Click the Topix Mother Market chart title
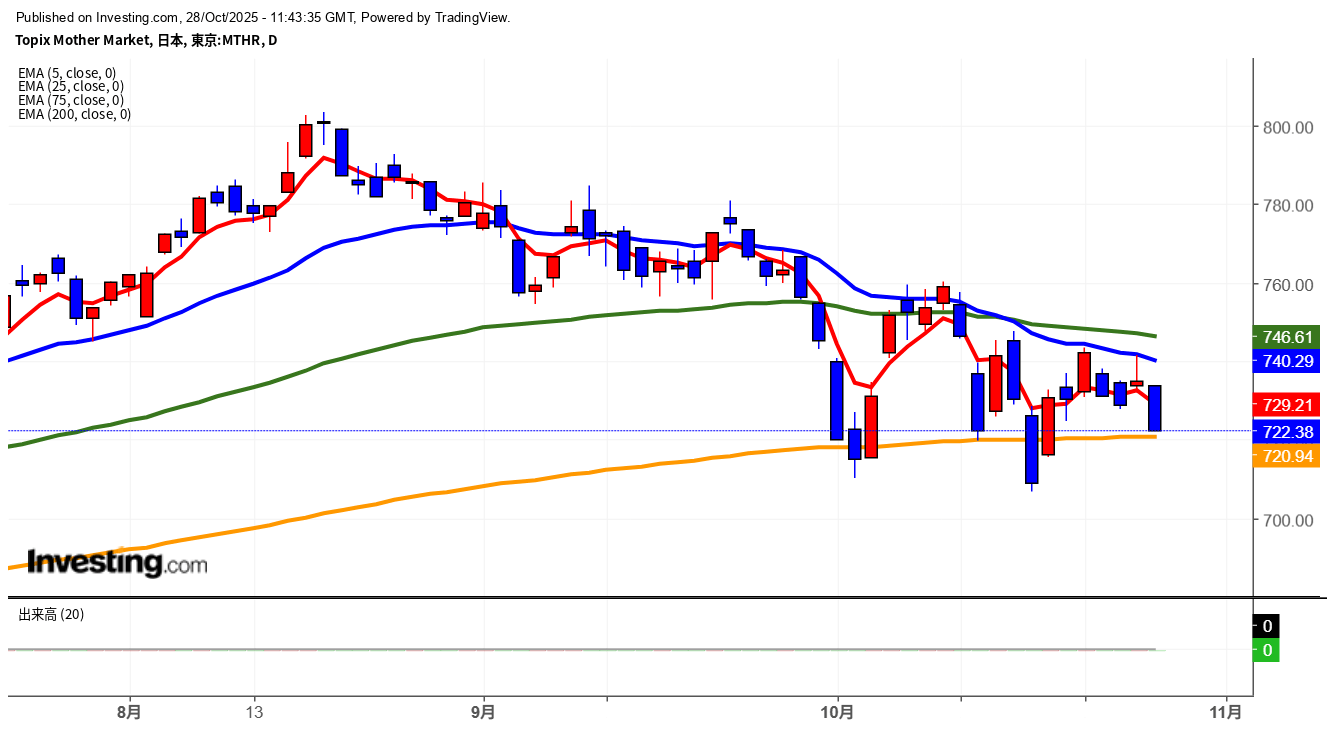 146,40
